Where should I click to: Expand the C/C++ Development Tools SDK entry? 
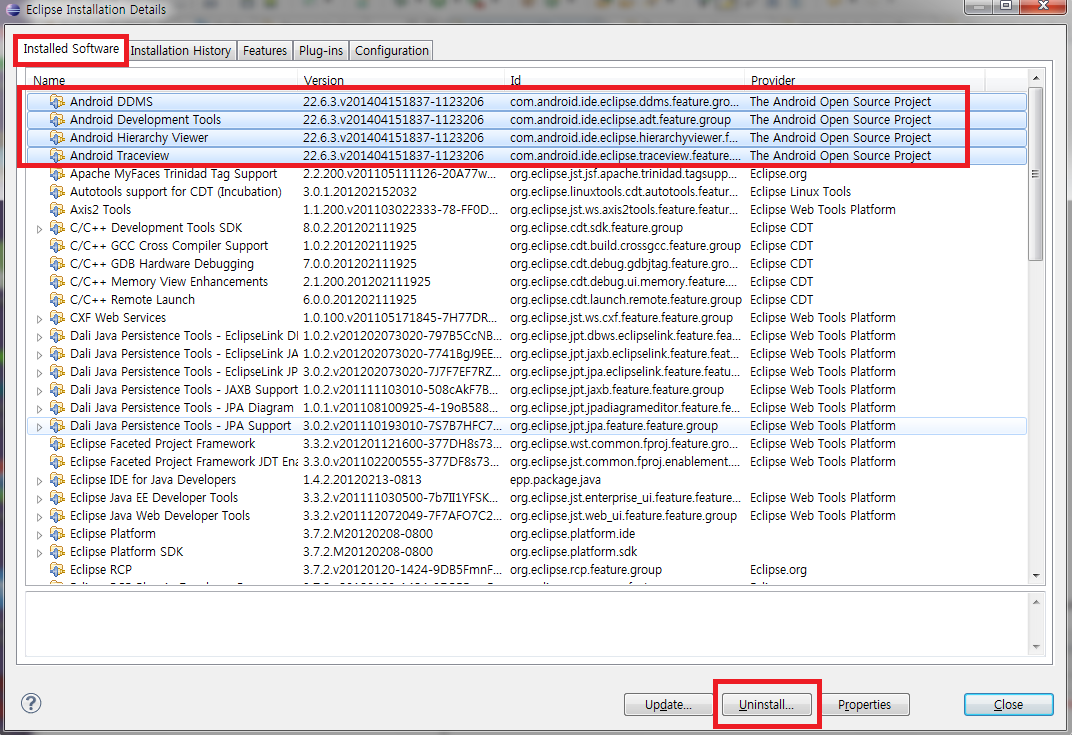[40, 227]
